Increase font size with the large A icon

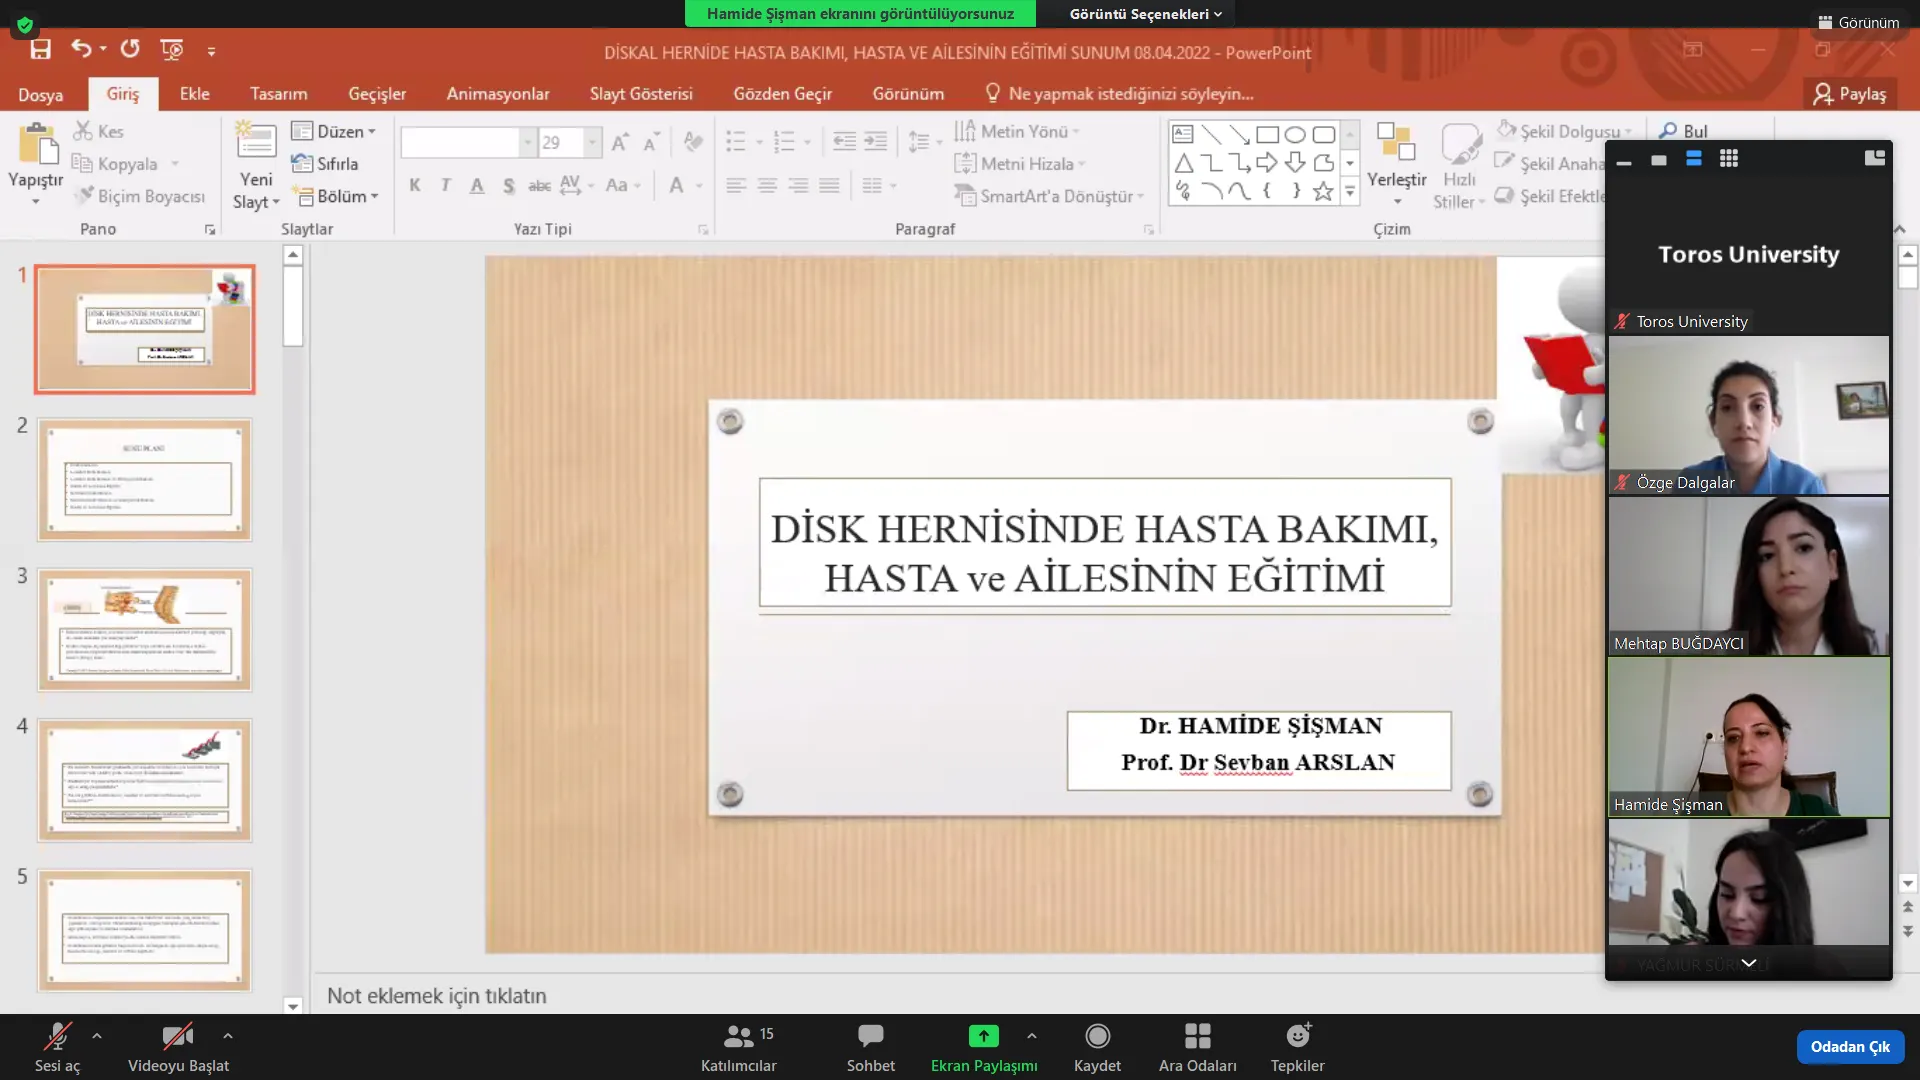click(620, 142)
